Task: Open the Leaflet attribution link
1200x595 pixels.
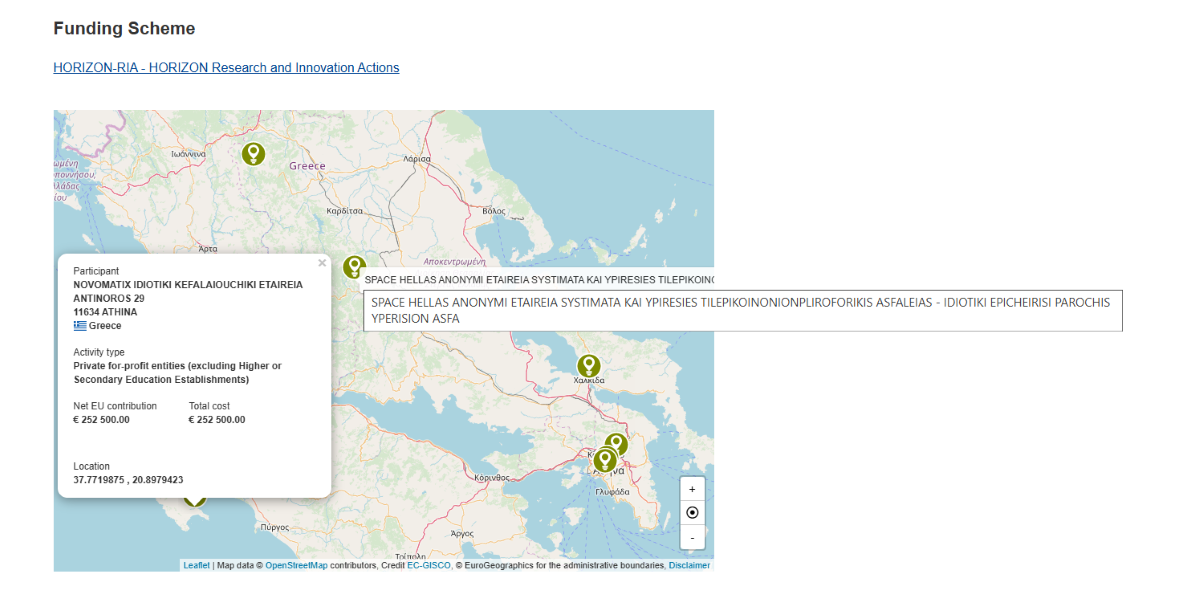Action: point(196,565)
